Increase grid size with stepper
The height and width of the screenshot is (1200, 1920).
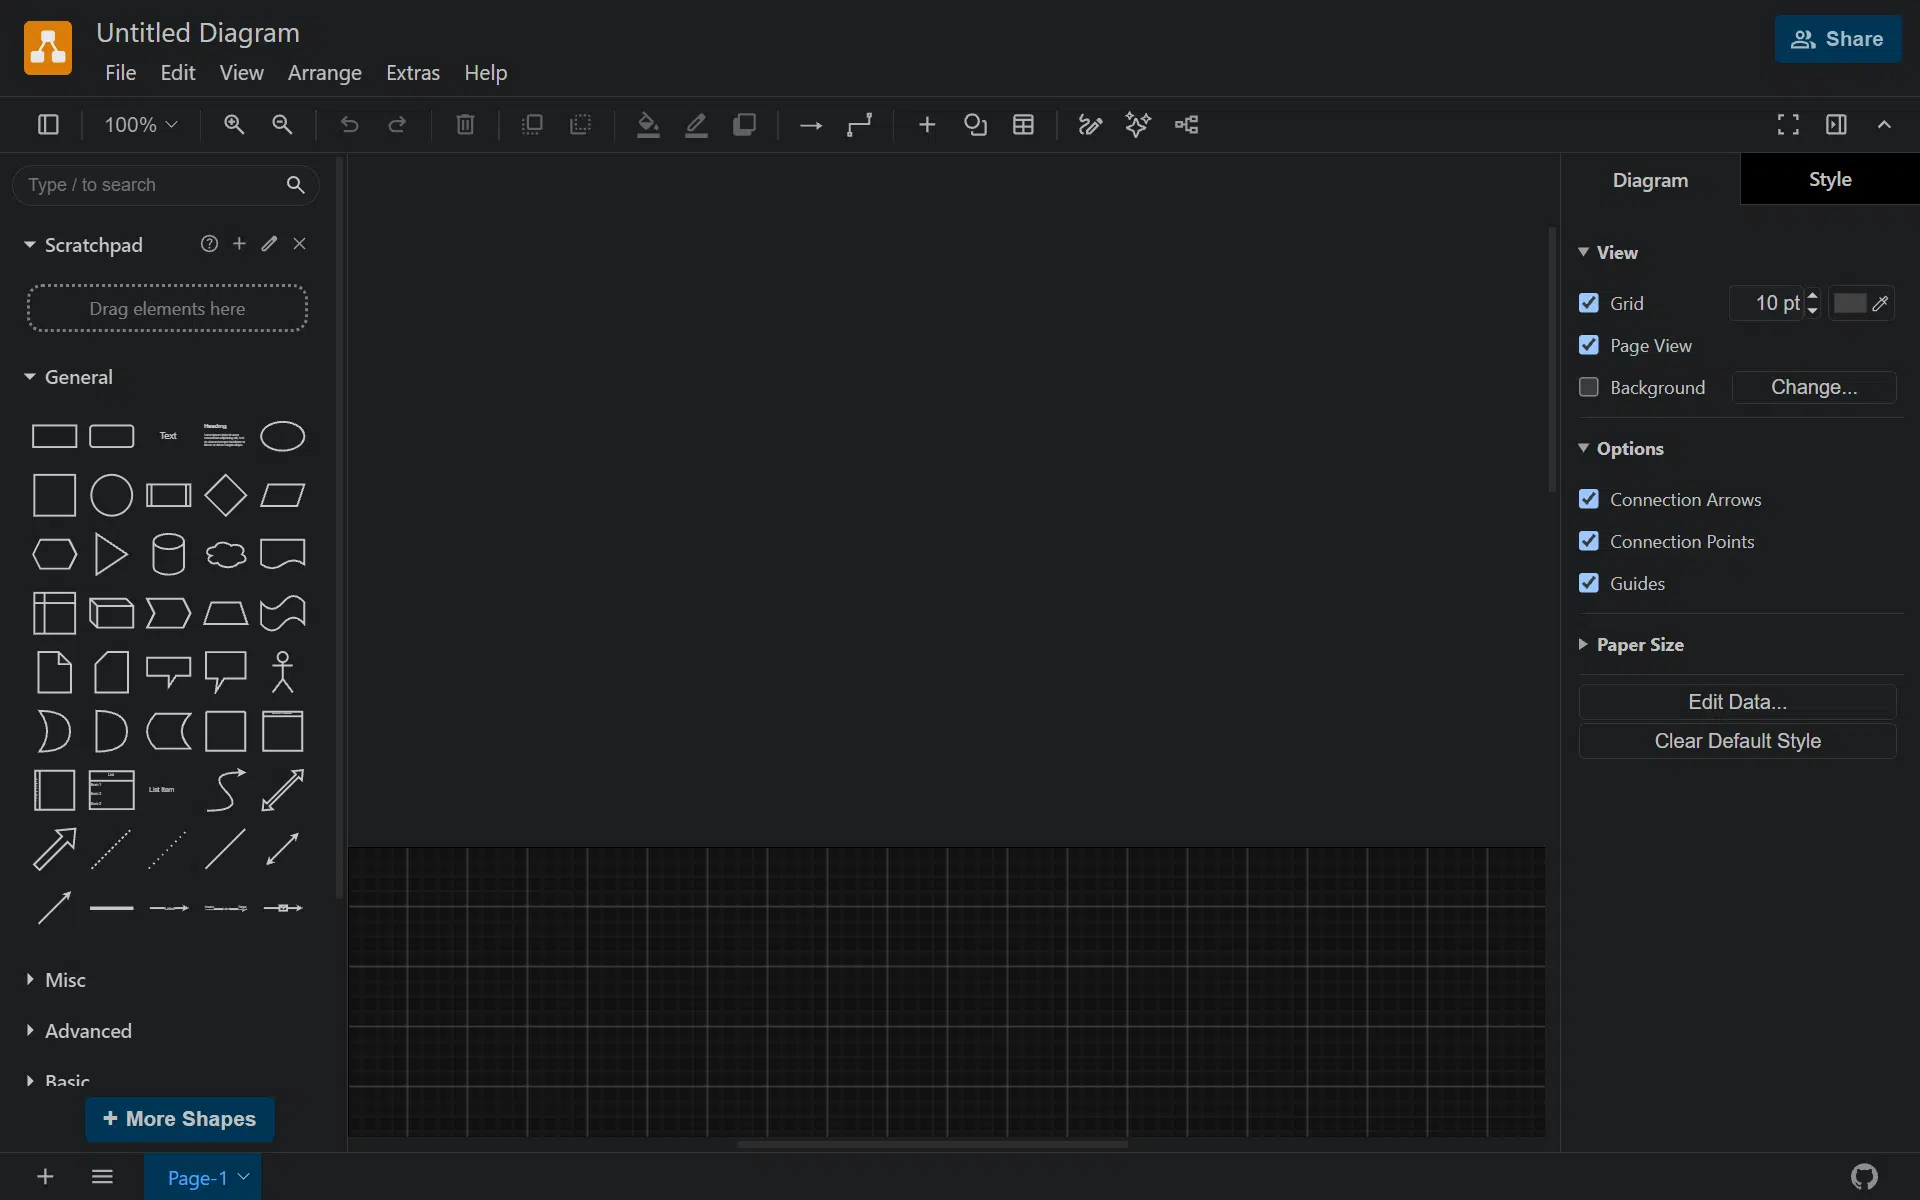[x=1813, y=296]
